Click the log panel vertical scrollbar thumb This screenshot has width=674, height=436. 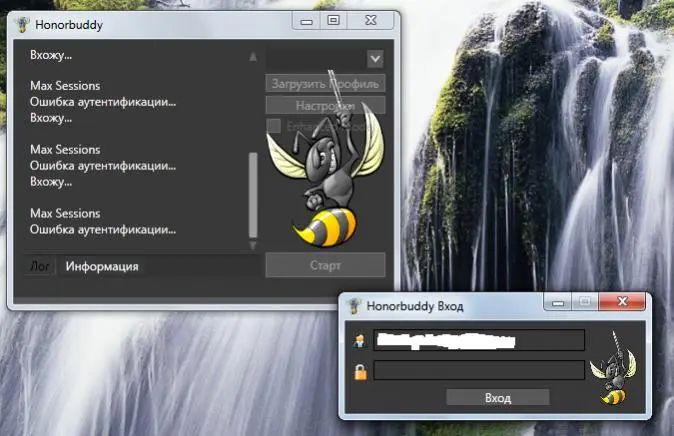tap(253, 194)
